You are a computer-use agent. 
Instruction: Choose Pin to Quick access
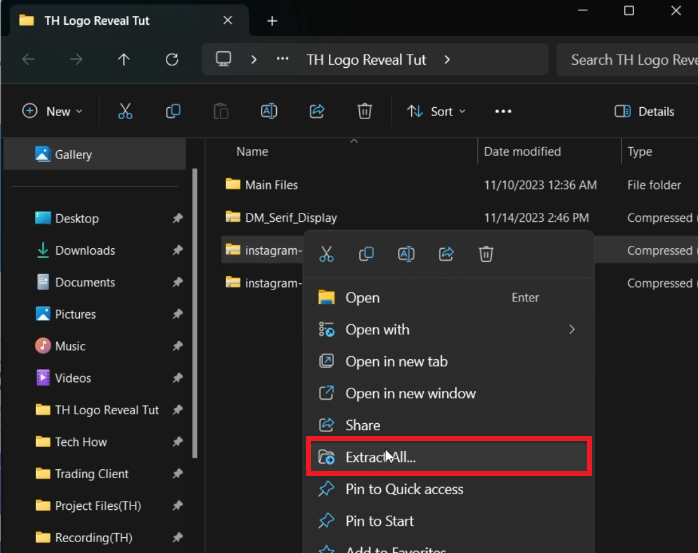pyautogui.click(x=404, y=489)
